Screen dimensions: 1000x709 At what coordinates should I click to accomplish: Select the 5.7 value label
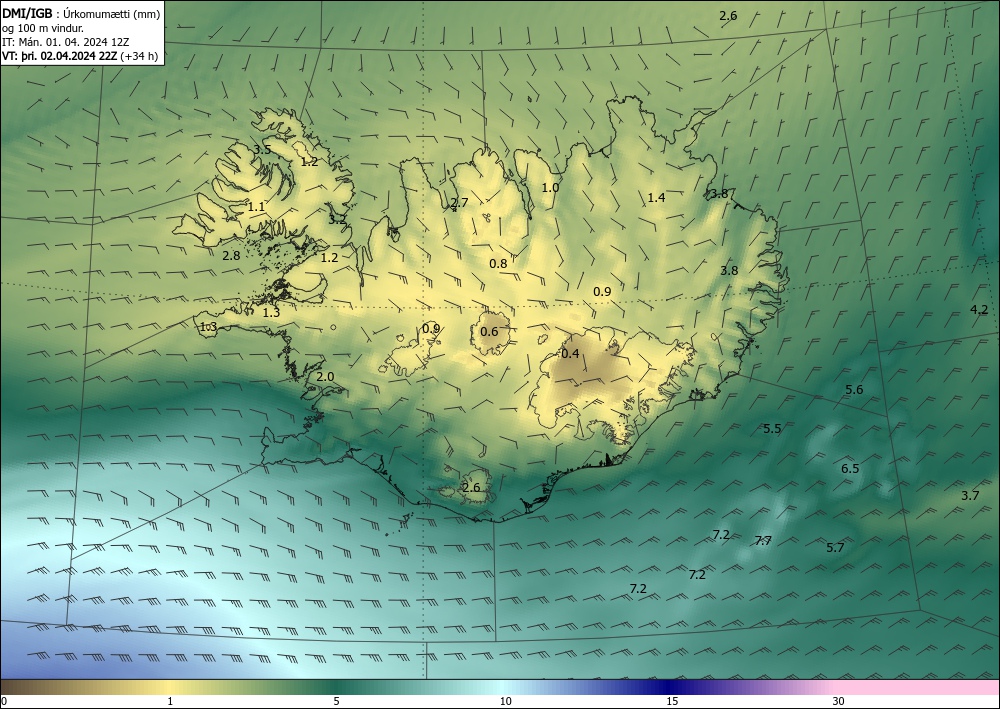coord(835,548)
